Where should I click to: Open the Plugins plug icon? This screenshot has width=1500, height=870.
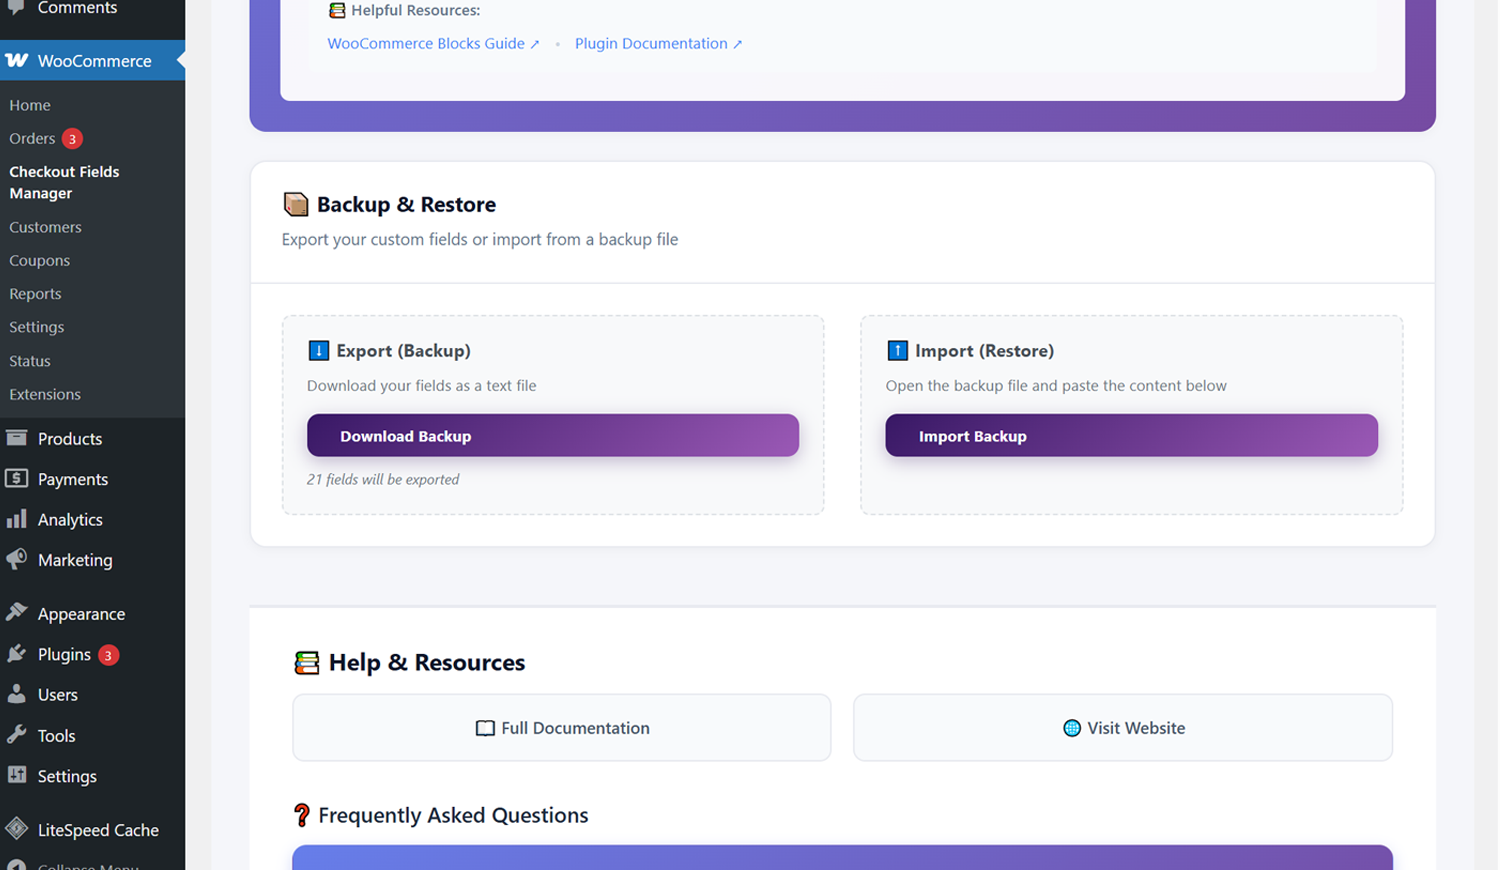pos(17,654)
